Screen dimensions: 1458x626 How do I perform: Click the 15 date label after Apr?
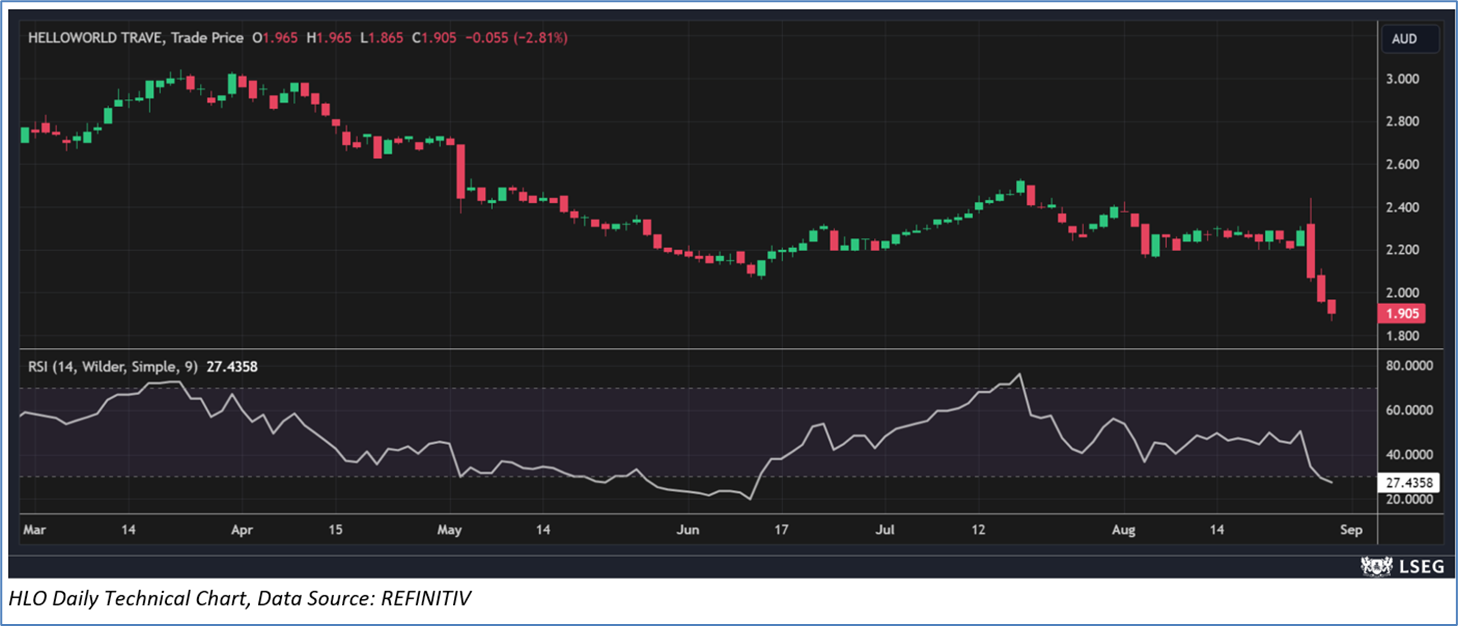pos(335,529)
